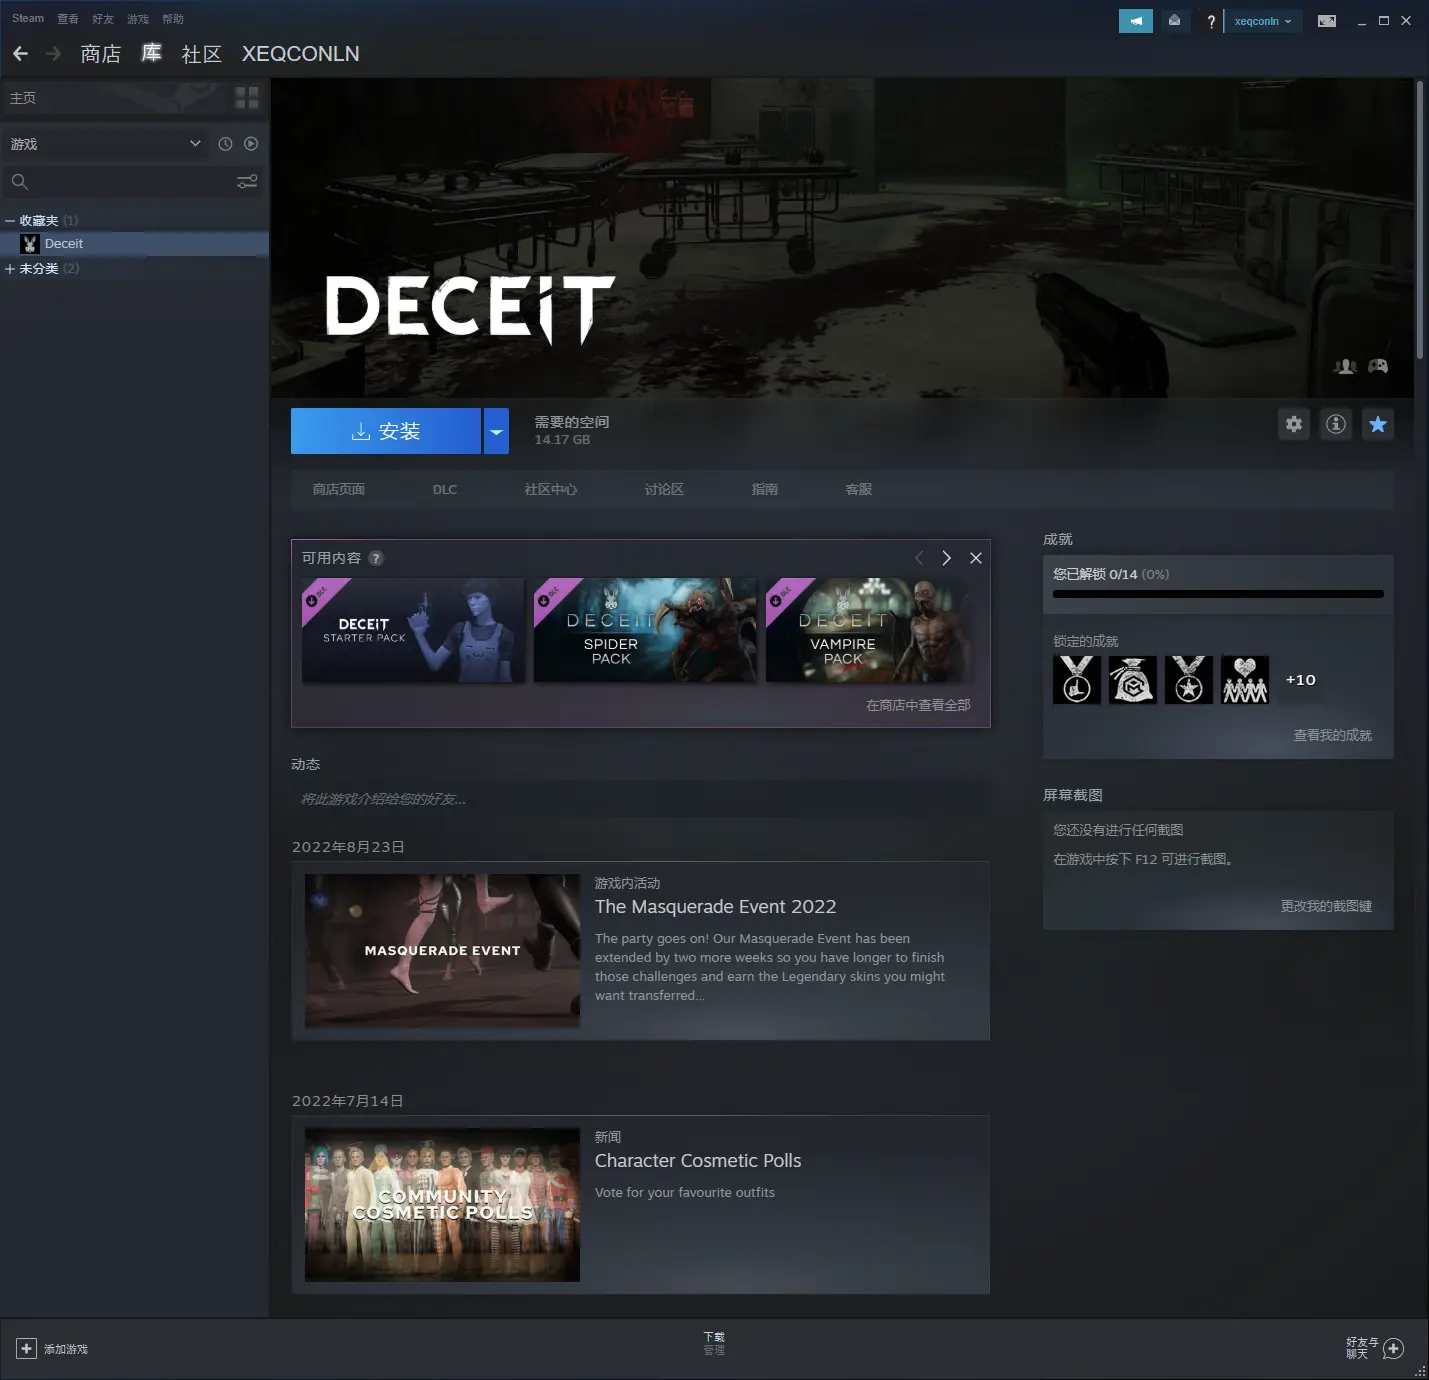Click the page vertical scrollbar

(1419, 220)
